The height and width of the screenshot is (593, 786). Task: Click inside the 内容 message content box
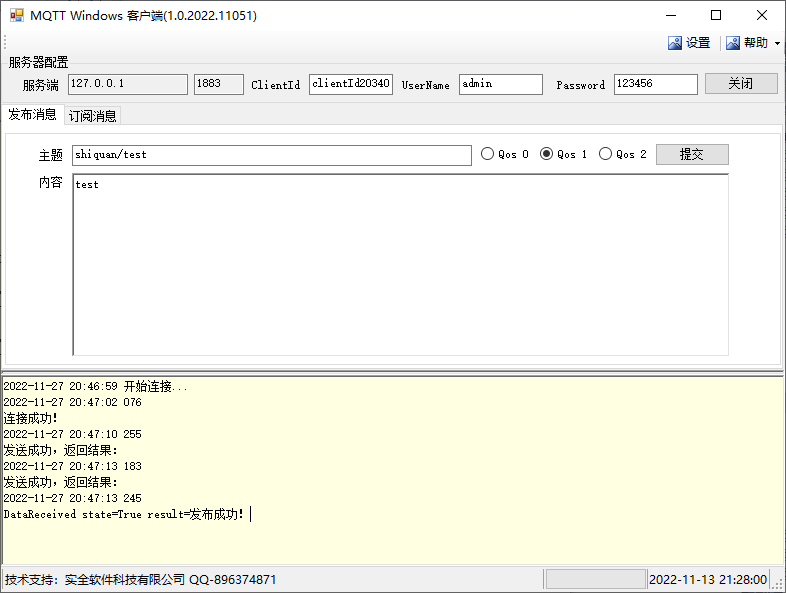[401, 265]
